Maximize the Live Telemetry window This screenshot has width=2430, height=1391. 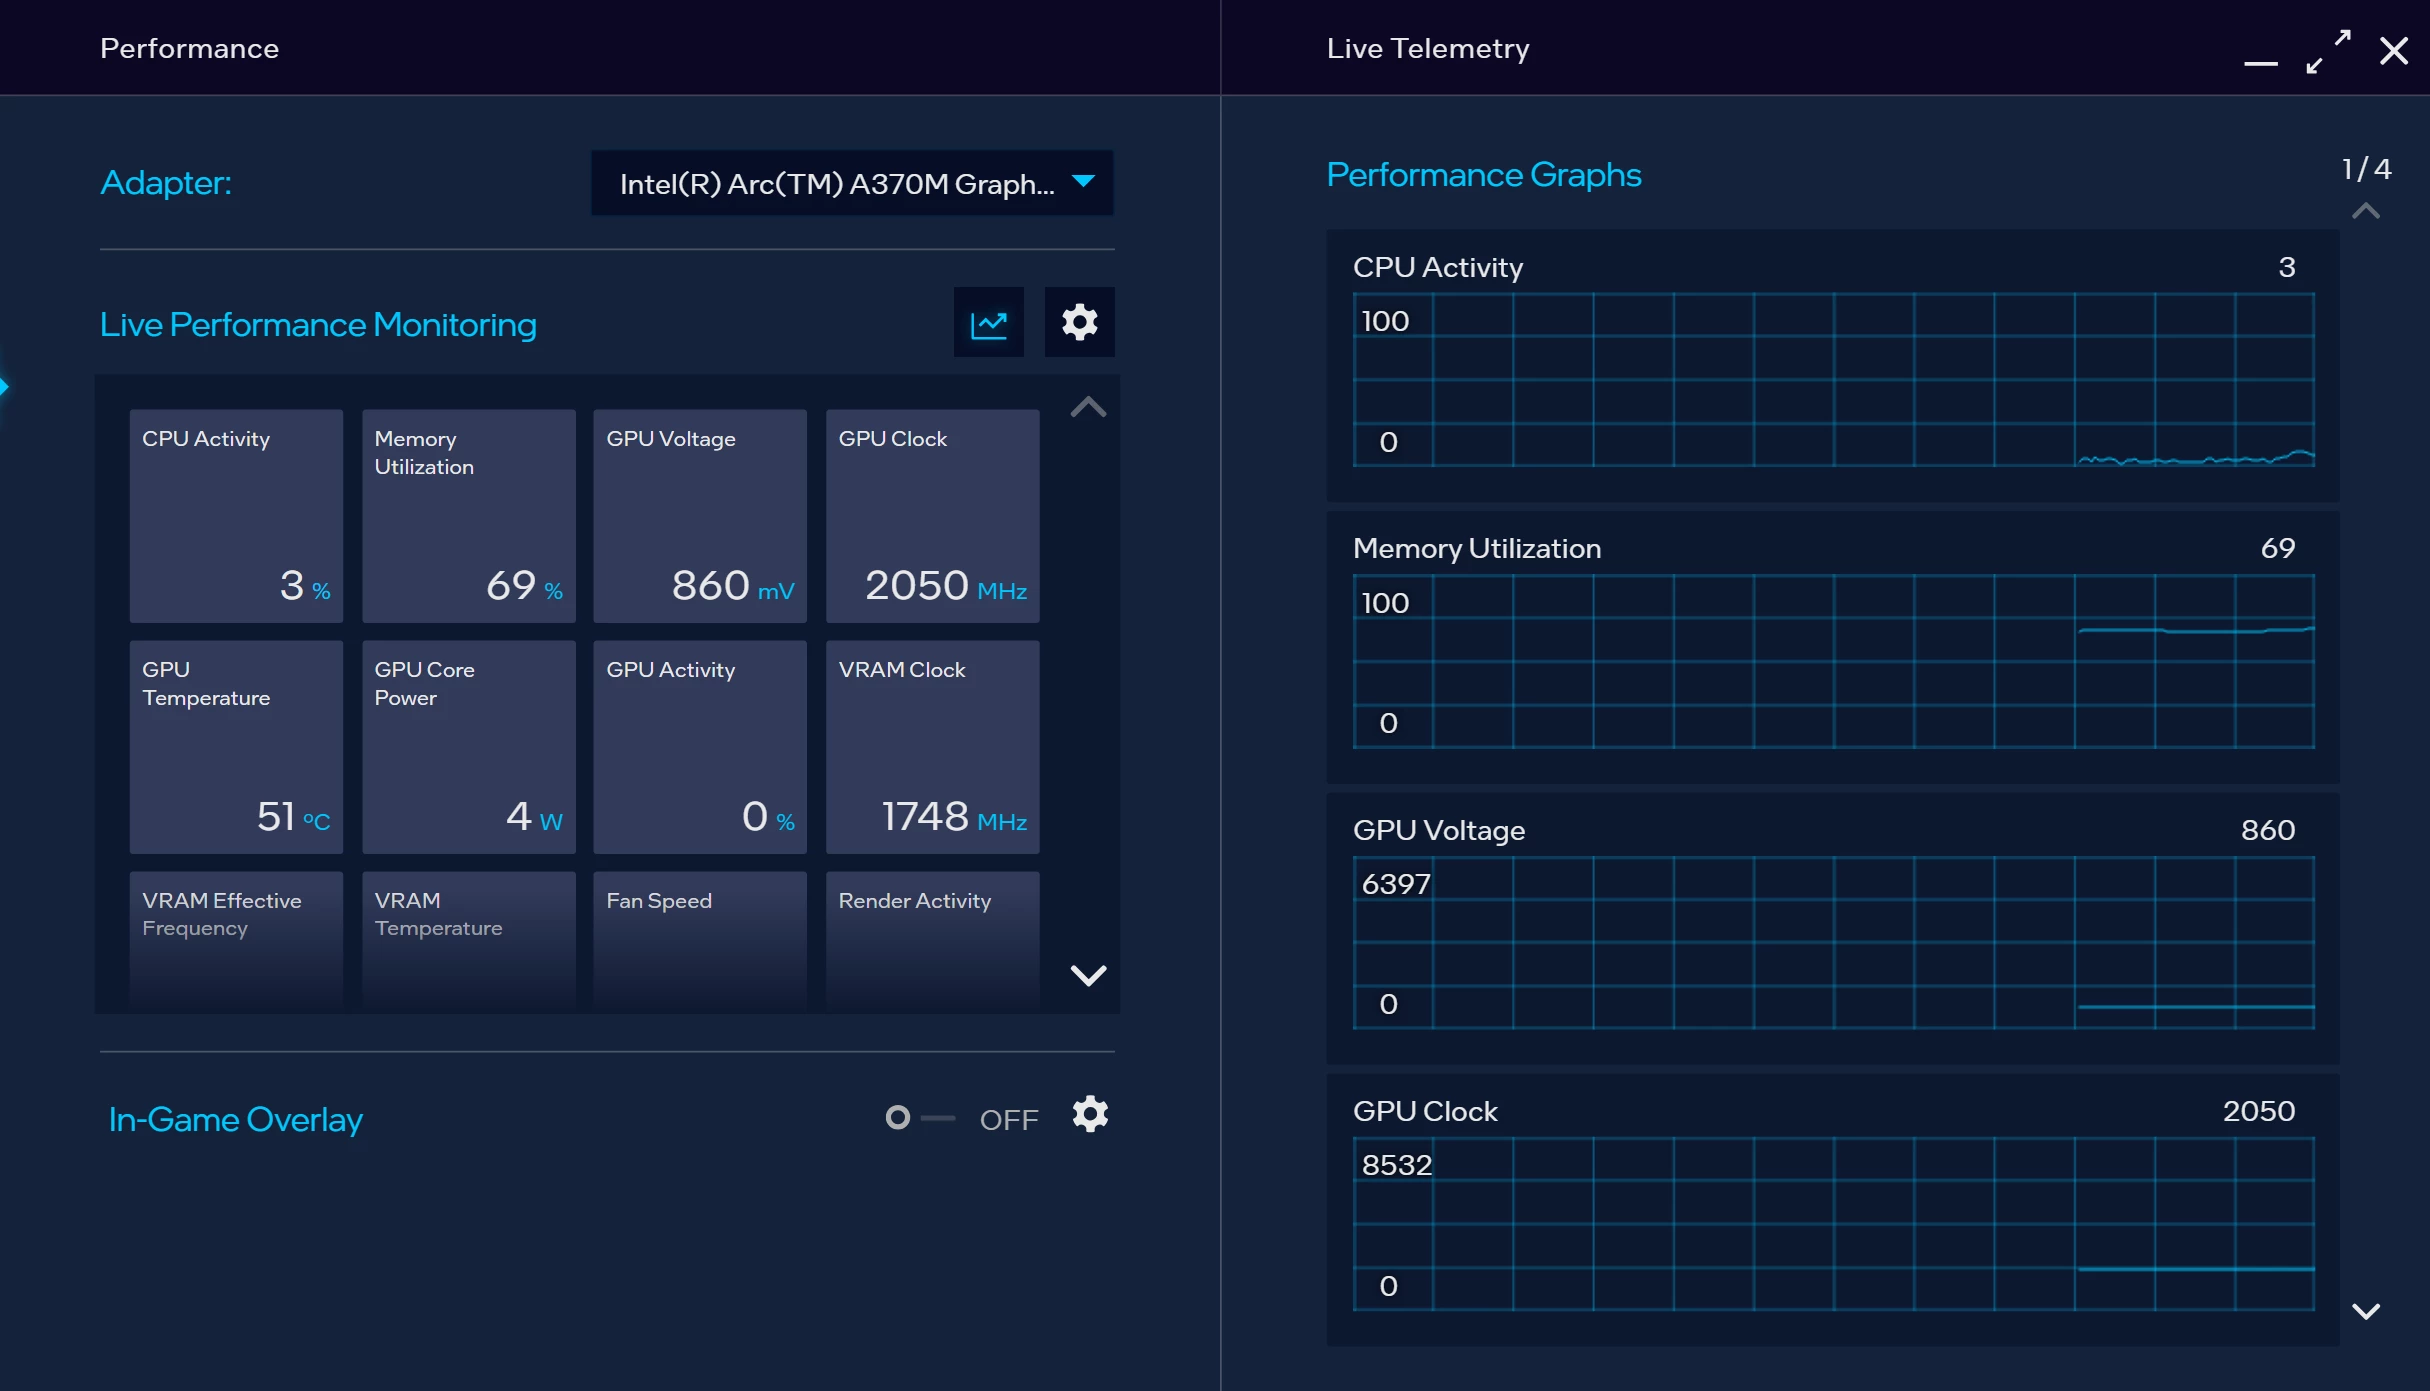pyautogui.click(x=2328, y=51)
